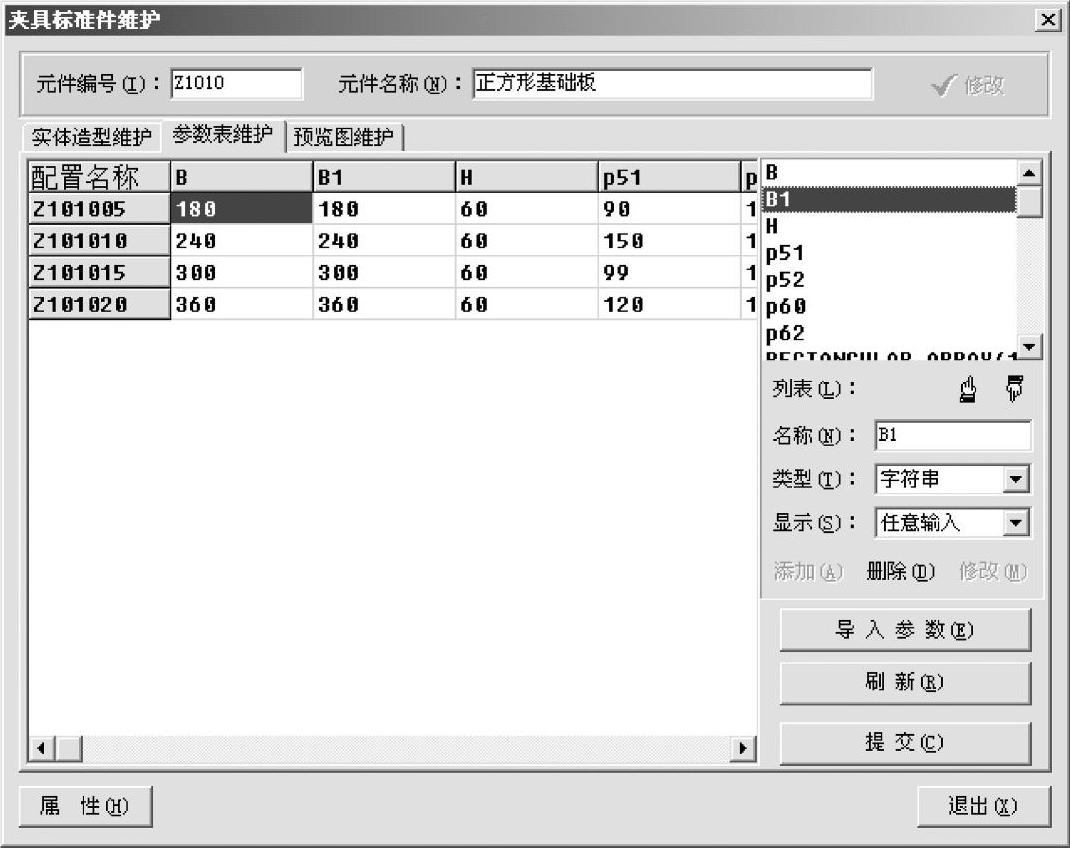This screenshot has width=1070, height=848.
Task: Move parameter down with hand-down icon
Action: click(1014, 388)
